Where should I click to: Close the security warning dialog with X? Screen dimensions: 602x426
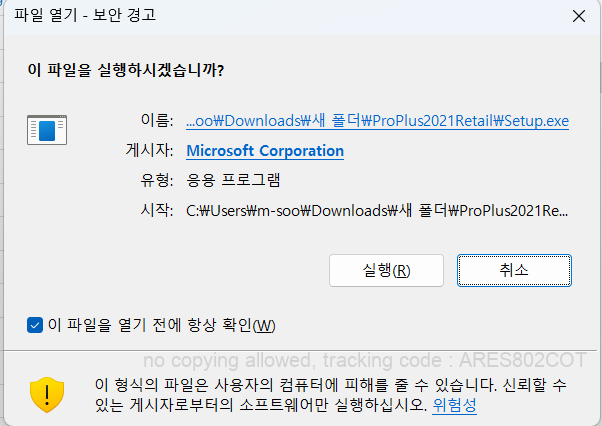[x=579, y=16]
